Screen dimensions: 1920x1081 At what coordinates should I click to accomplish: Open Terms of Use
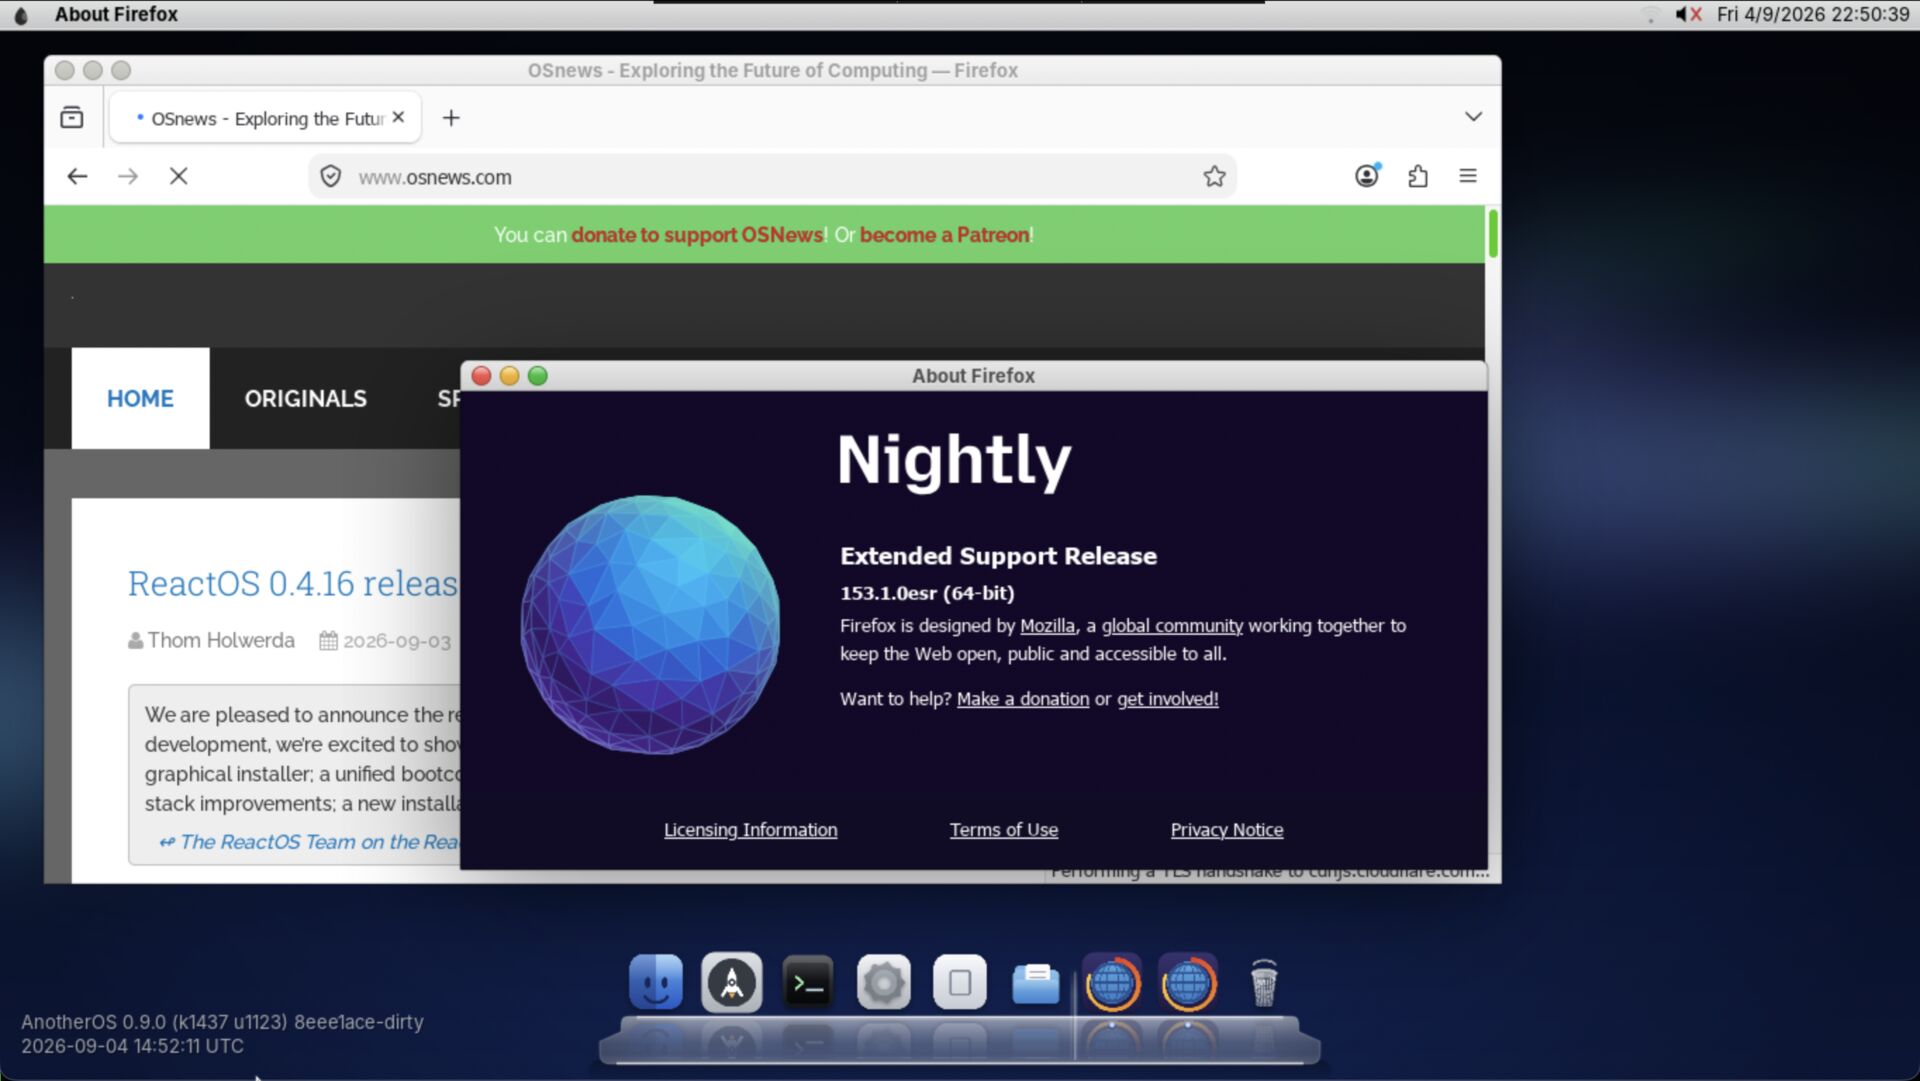[x=1004, y=830]
